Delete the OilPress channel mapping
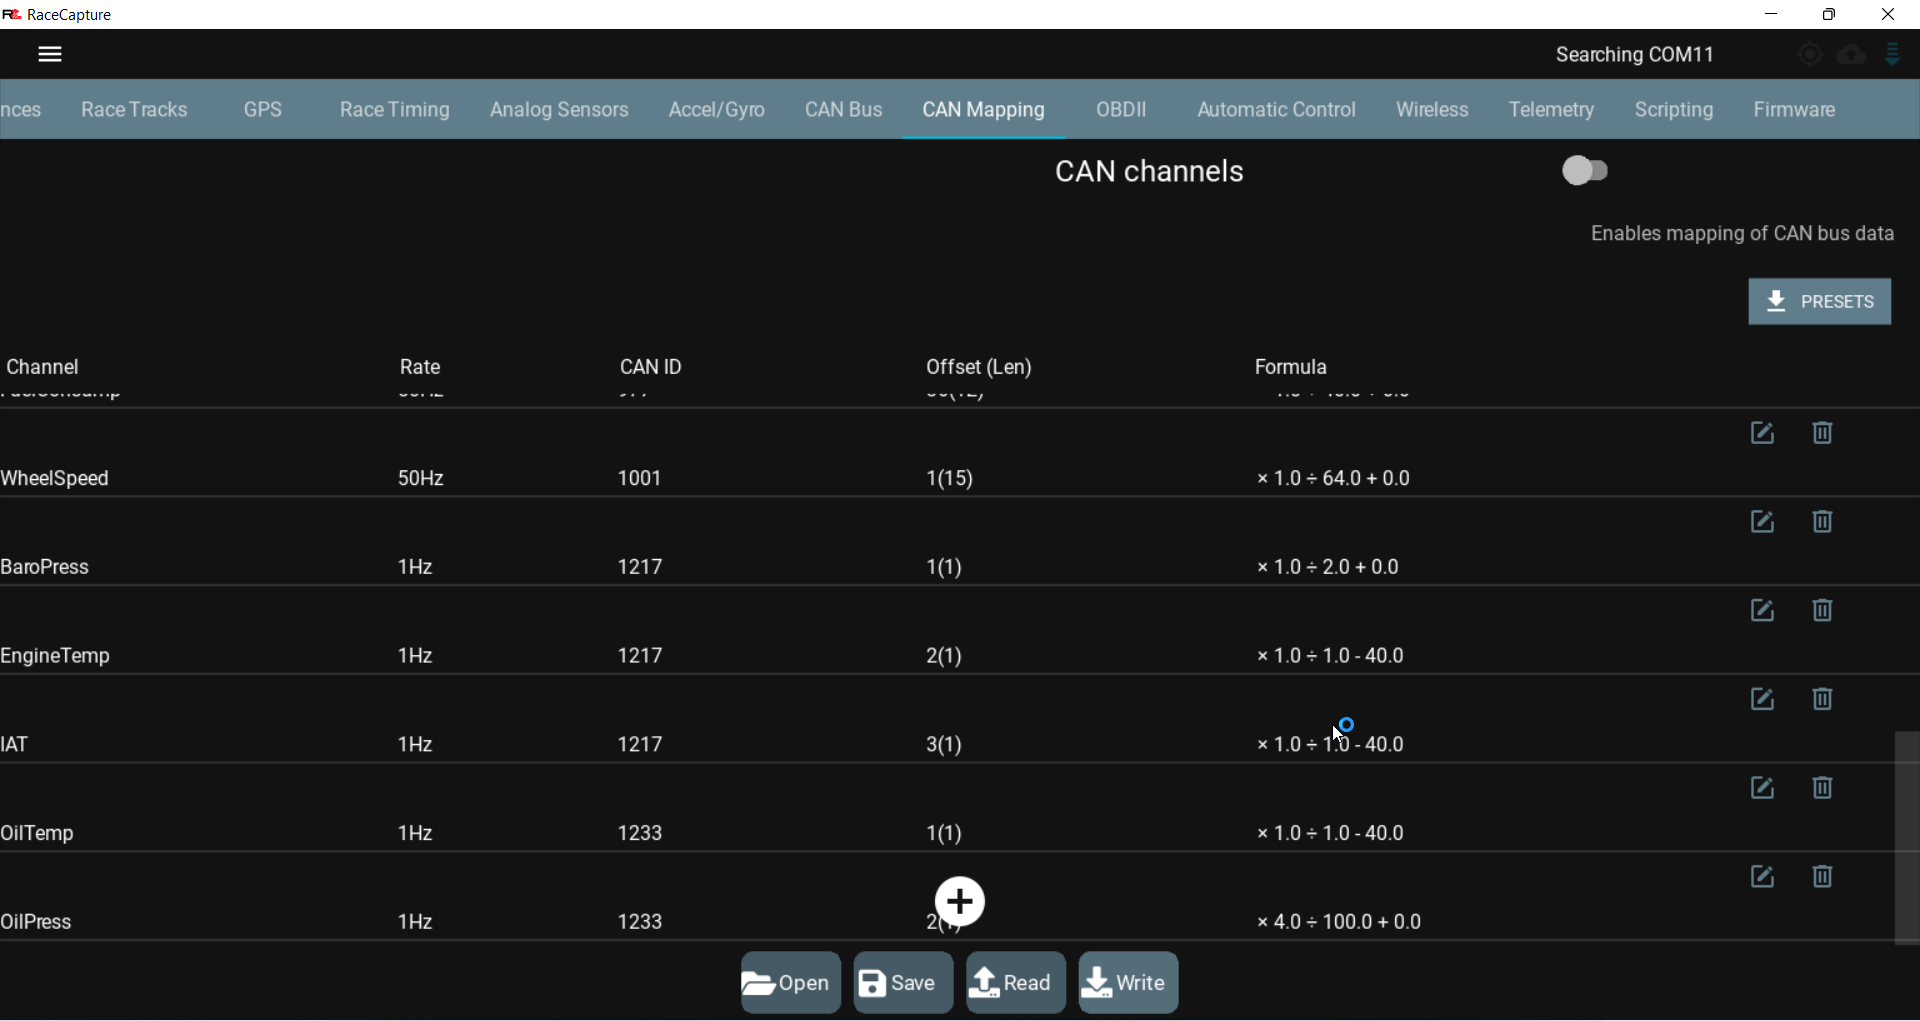This screenshot has height=1021, width=1920. point(1823,879)
